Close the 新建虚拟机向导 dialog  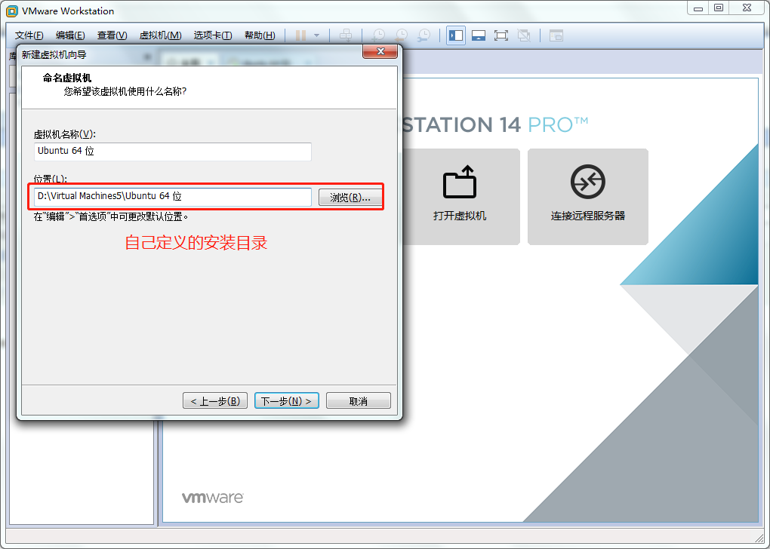click(380, 52)
